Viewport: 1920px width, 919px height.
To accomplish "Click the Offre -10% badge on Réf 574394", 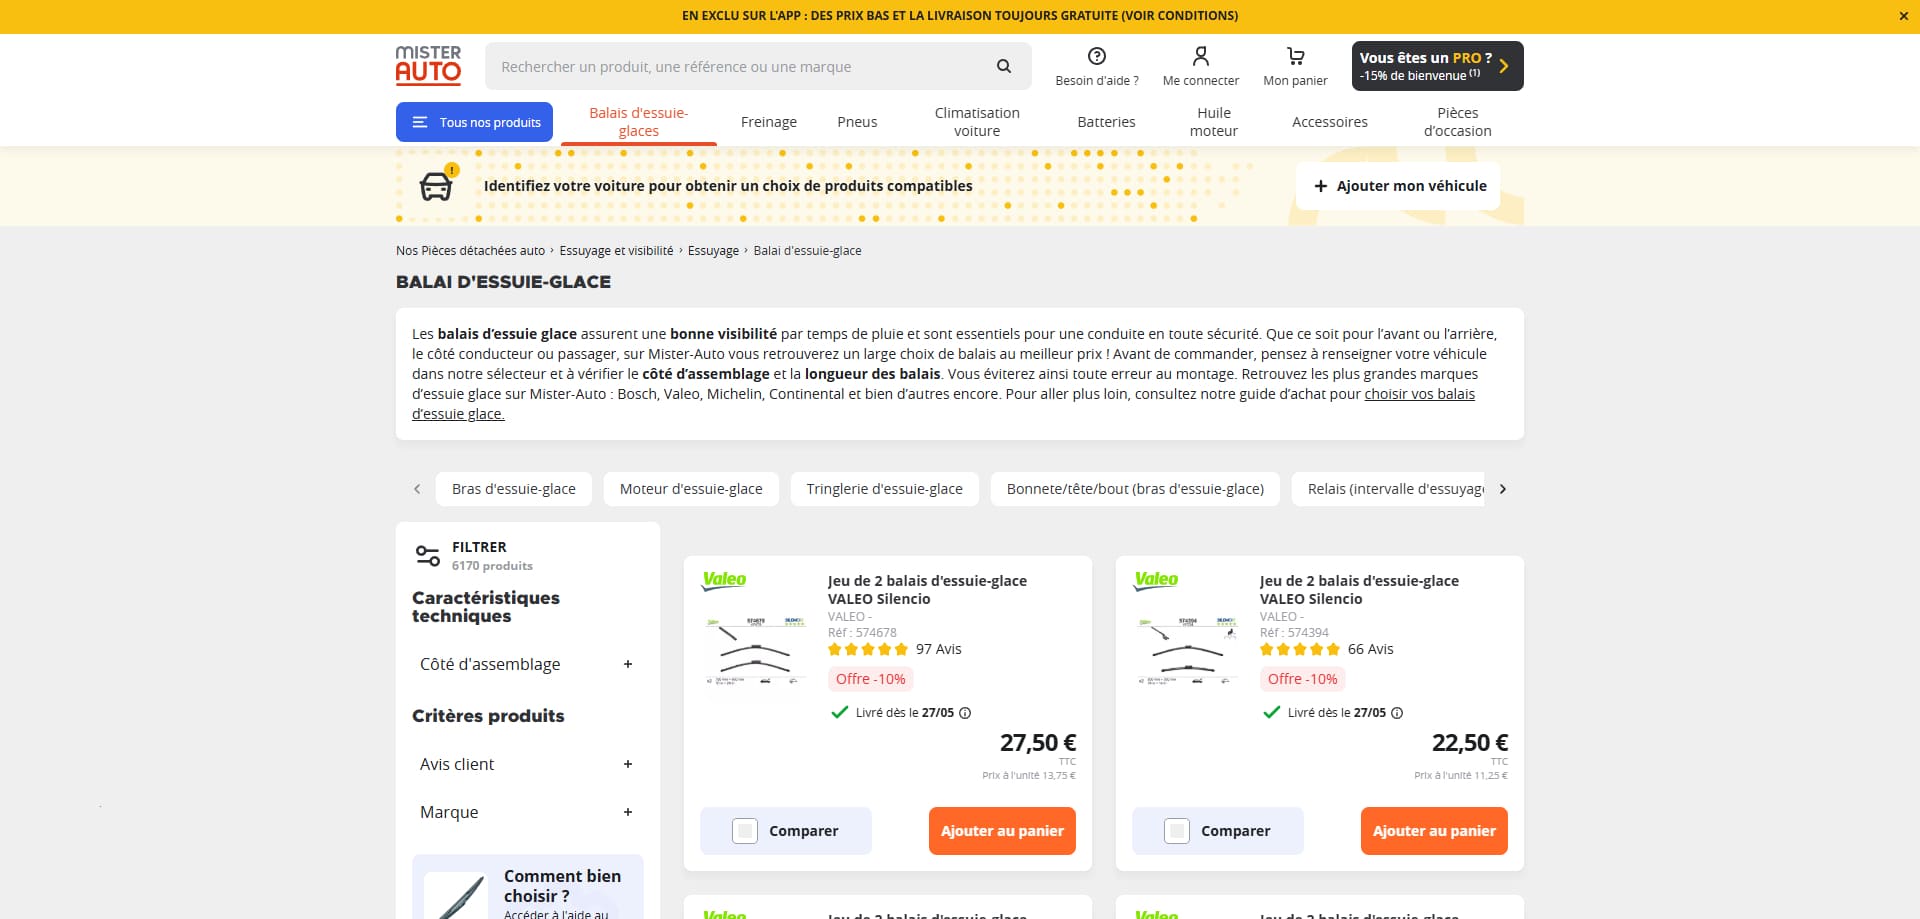I will click(1302, 679).
